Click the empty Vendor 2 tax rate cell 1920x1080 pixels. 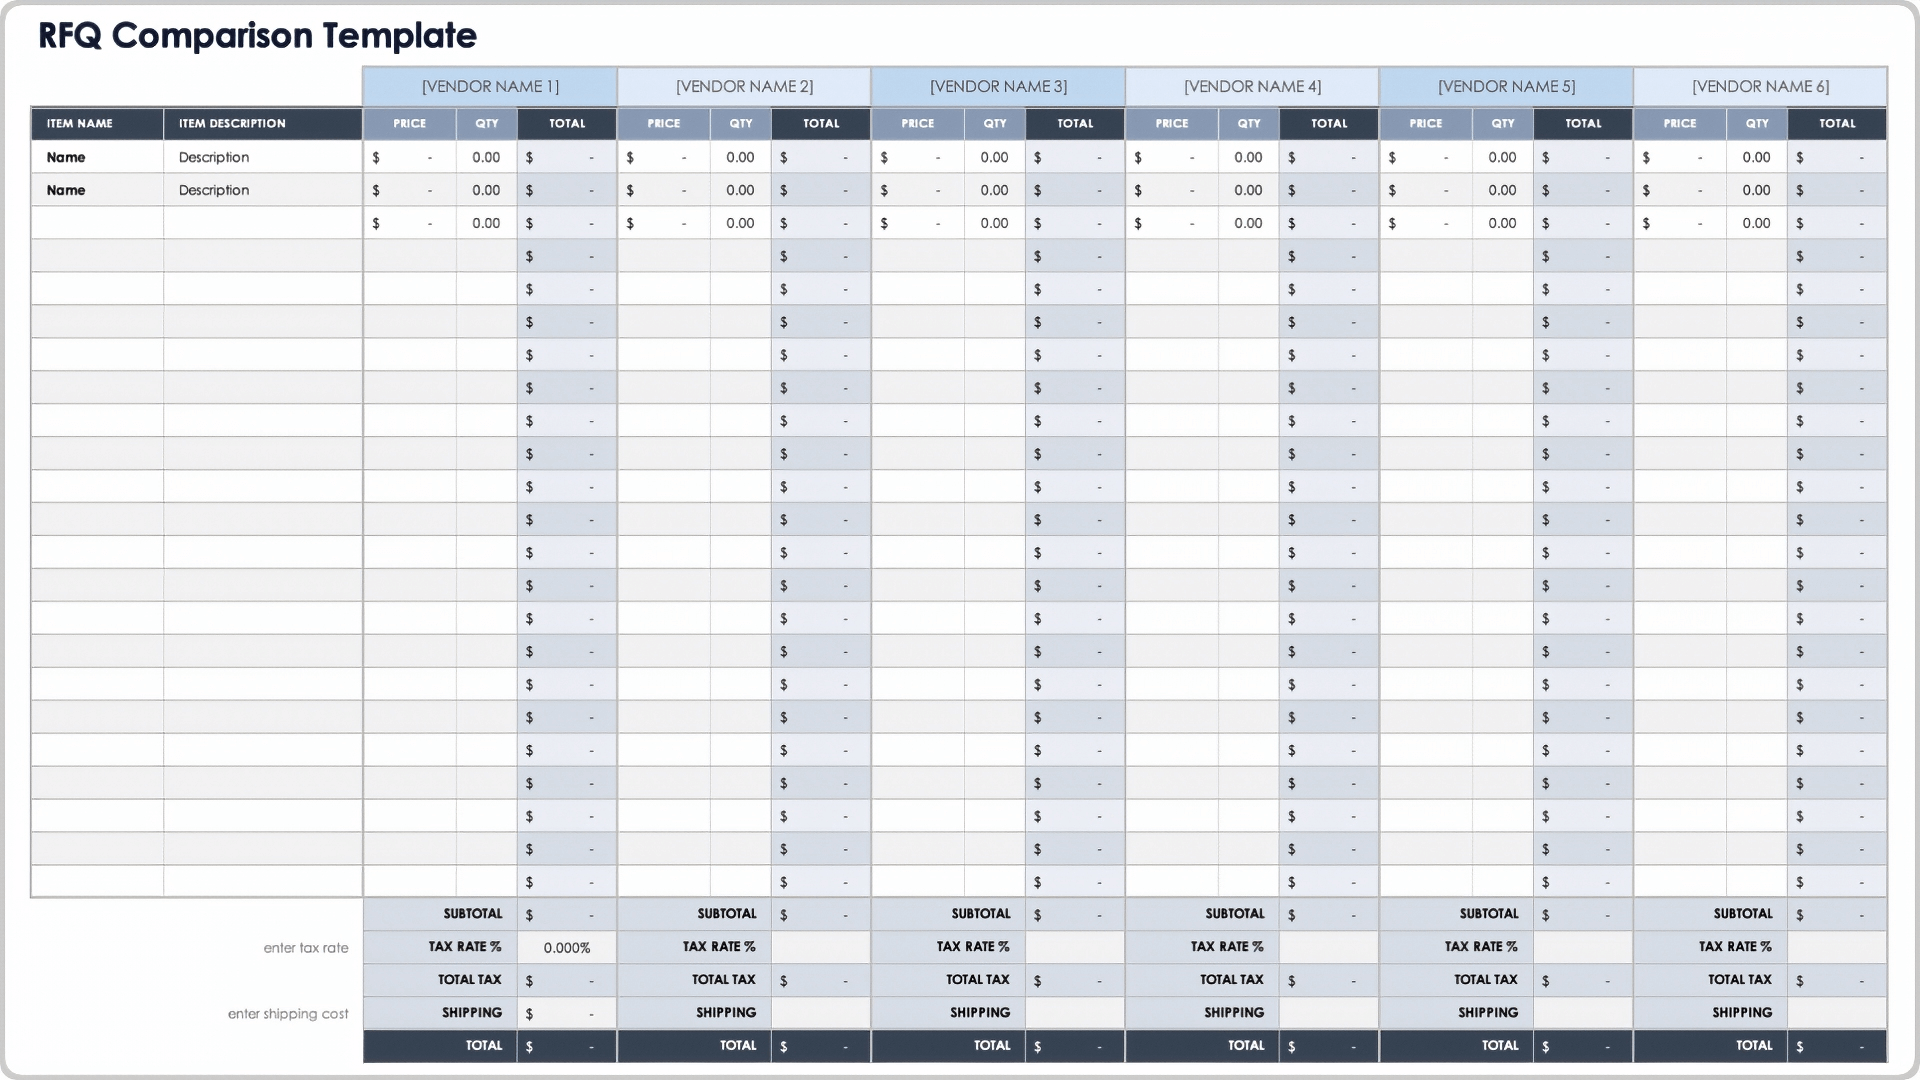pyautogui.click(x=821, y=947)
